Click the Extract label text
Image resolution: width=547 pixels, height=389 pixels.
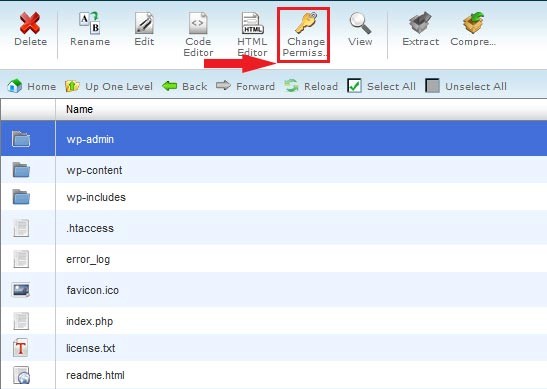click(x=421, y=42)
